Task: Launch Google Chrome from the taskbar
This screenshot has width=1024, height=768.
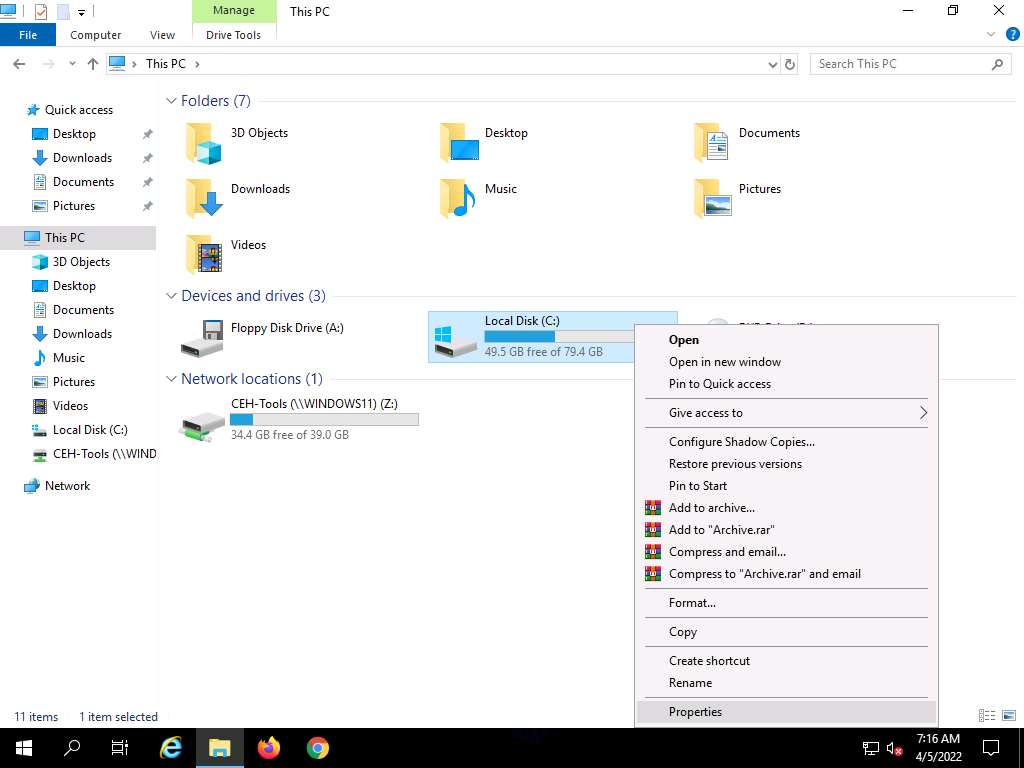Action: pyautogui.click(x=318, y=748)
